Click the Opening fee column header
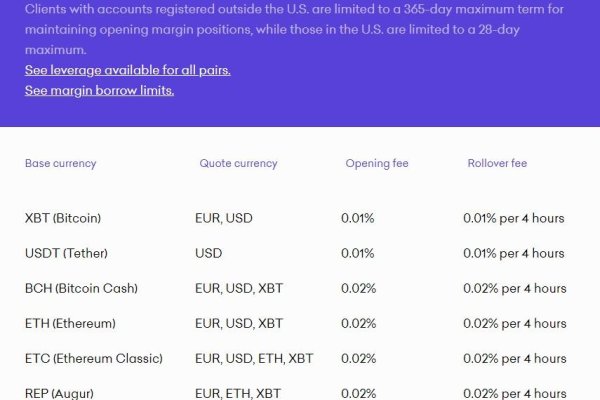Image resolution: width=600 pixels, height=400 pixels. click(x=377, y=163)
